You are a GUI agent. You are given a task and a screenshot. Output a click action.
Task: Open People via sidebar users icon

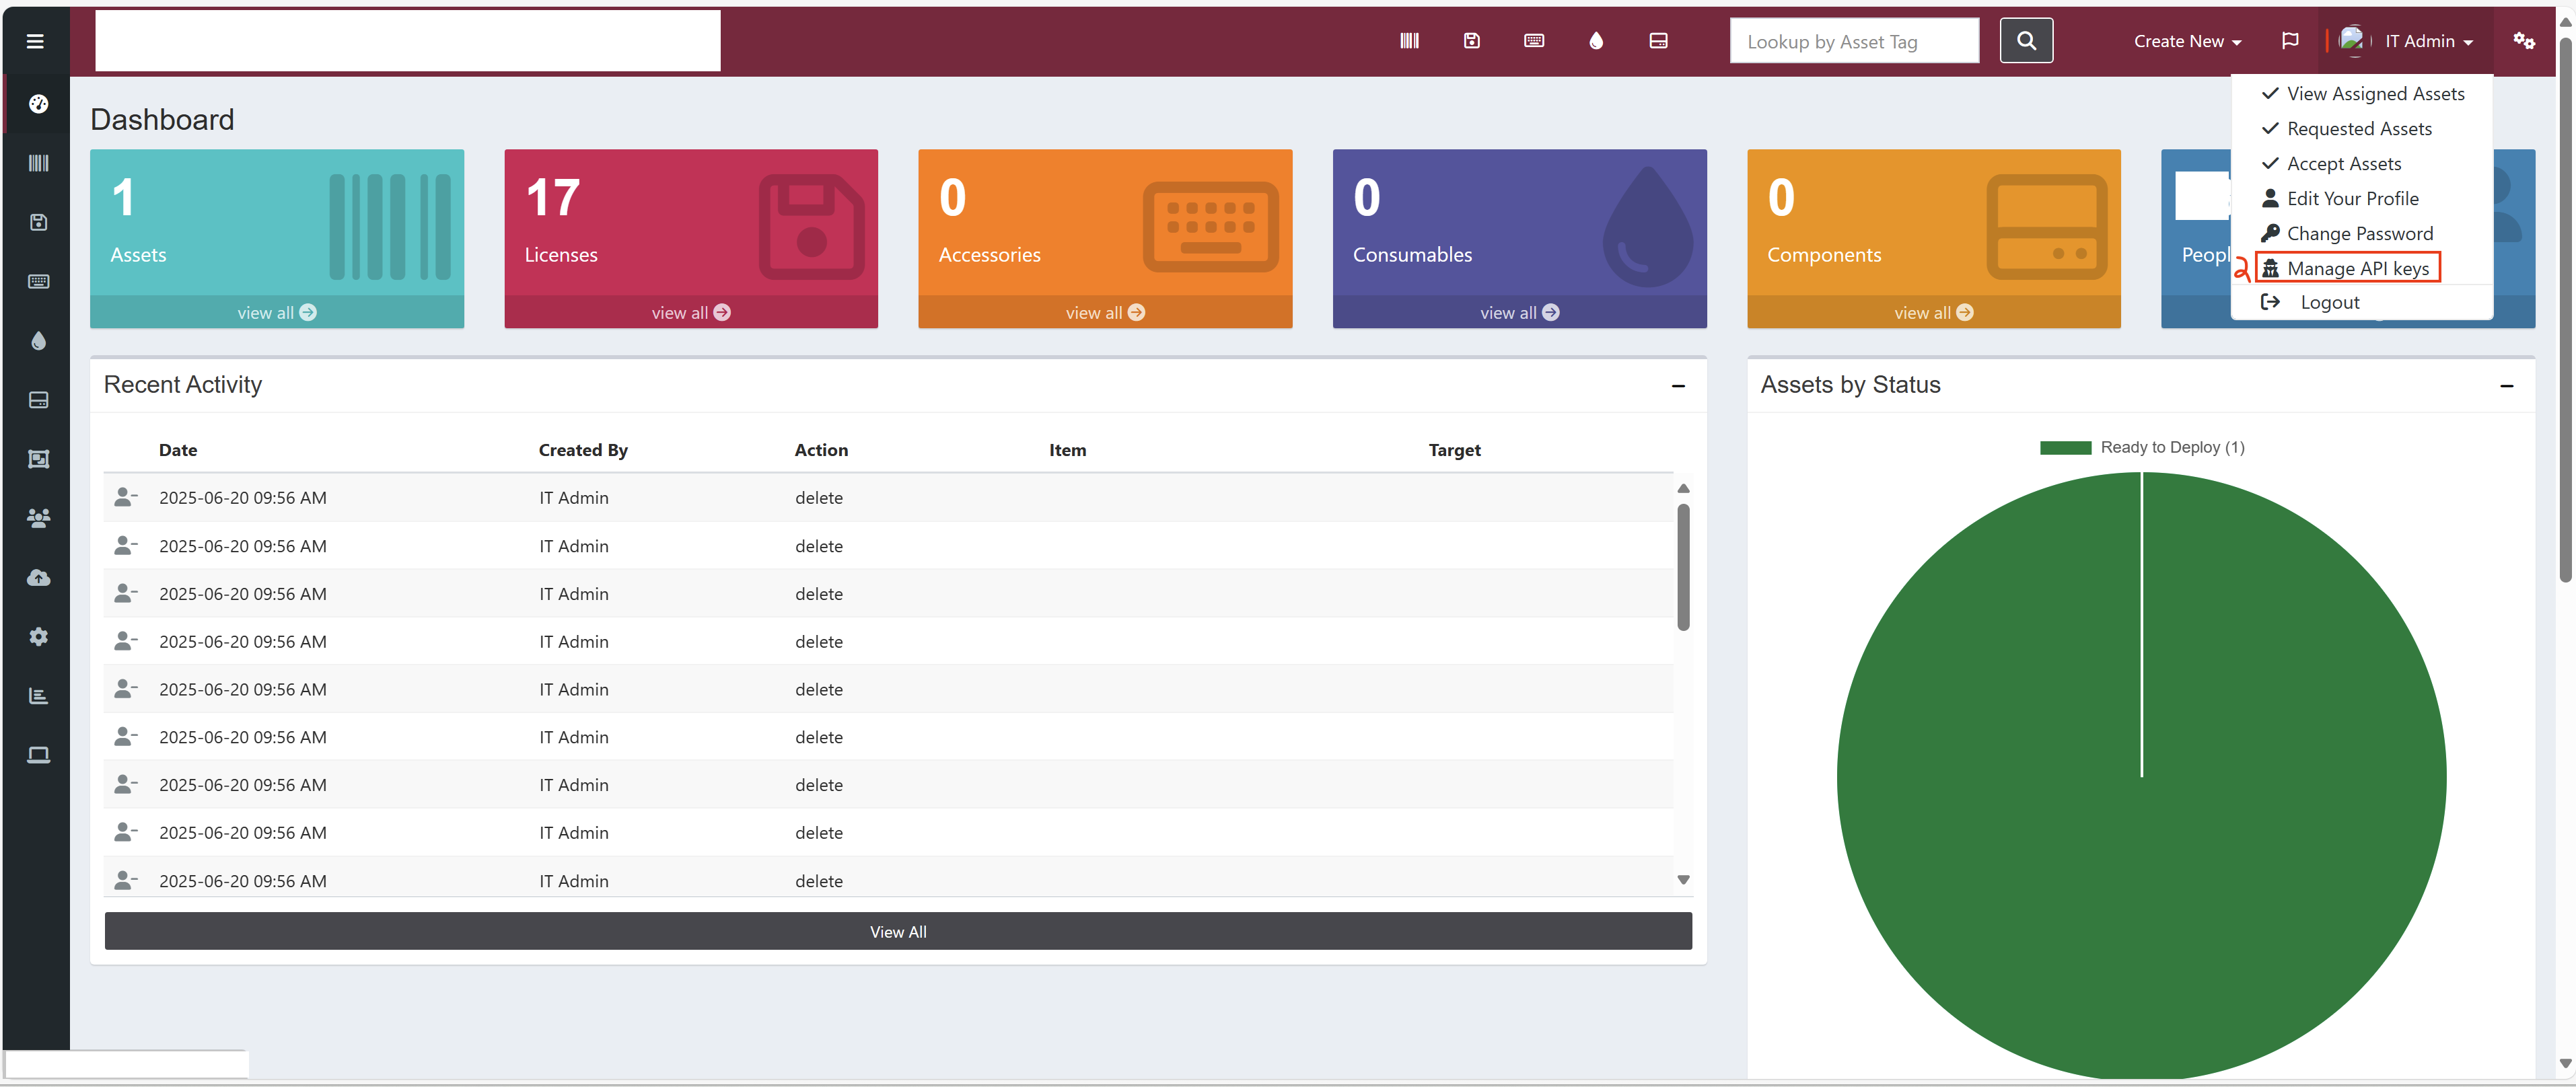pos(38,518)
